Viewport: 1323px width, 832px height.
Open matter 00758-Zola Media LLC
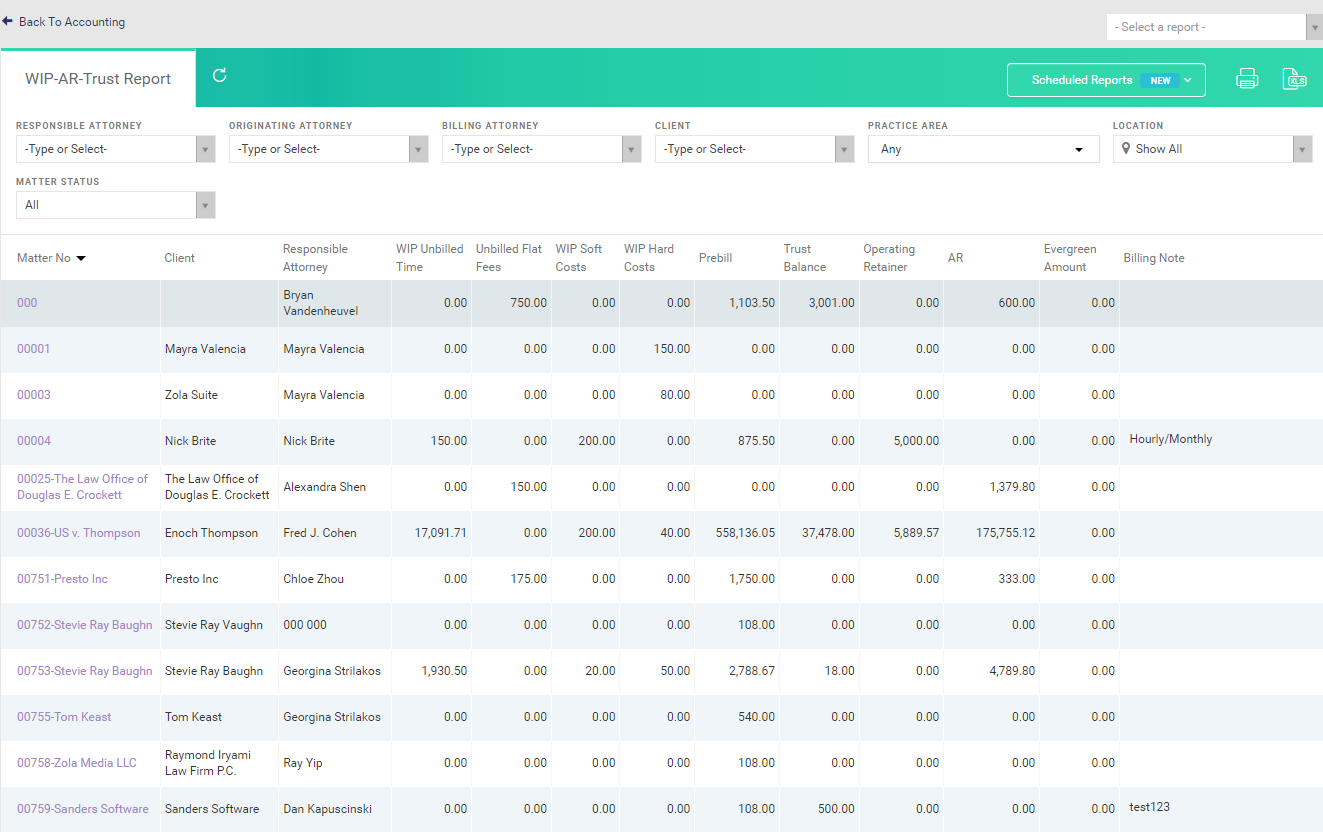[77, 763]
